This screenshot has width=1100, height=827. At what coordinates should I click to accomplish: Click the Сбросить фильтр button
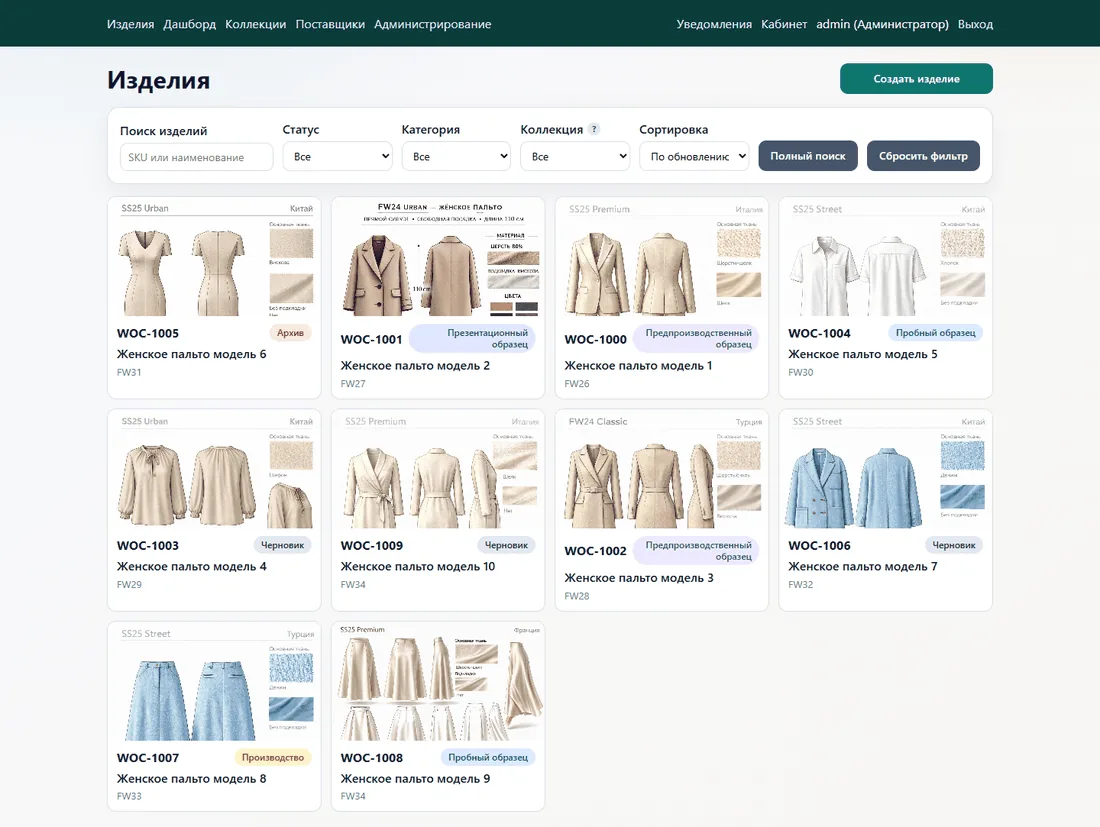click(x=923, y=156)
